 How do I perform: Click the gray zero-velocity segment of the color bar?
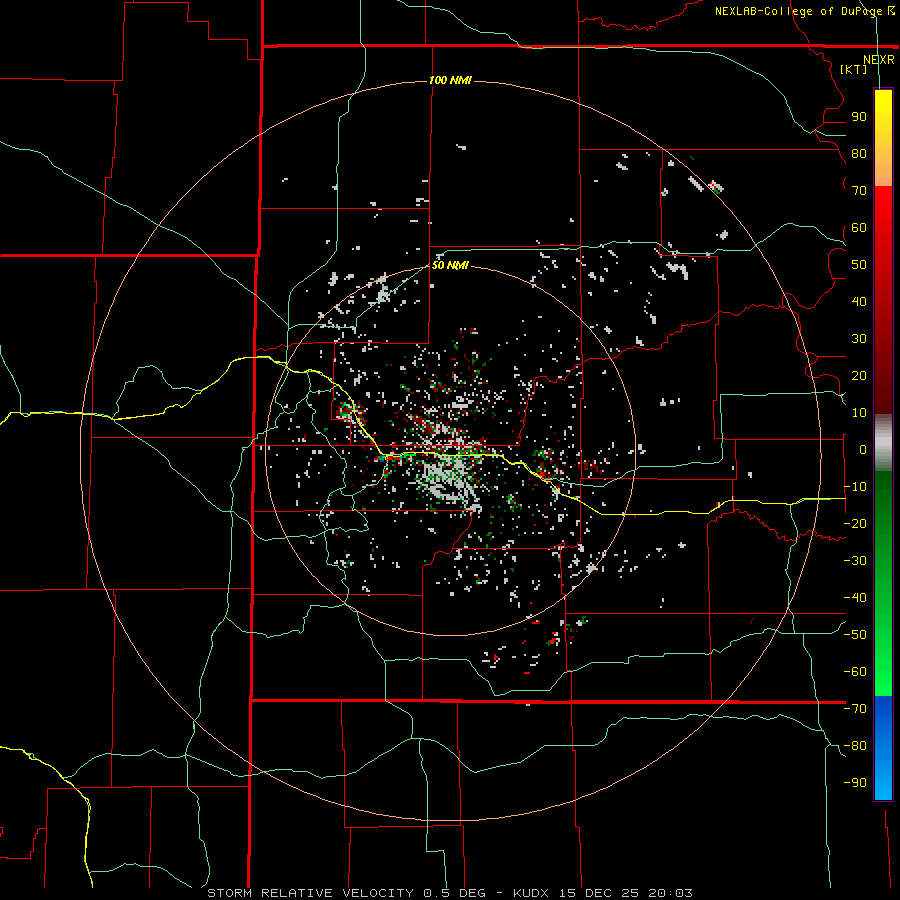(x=883, y=443)
